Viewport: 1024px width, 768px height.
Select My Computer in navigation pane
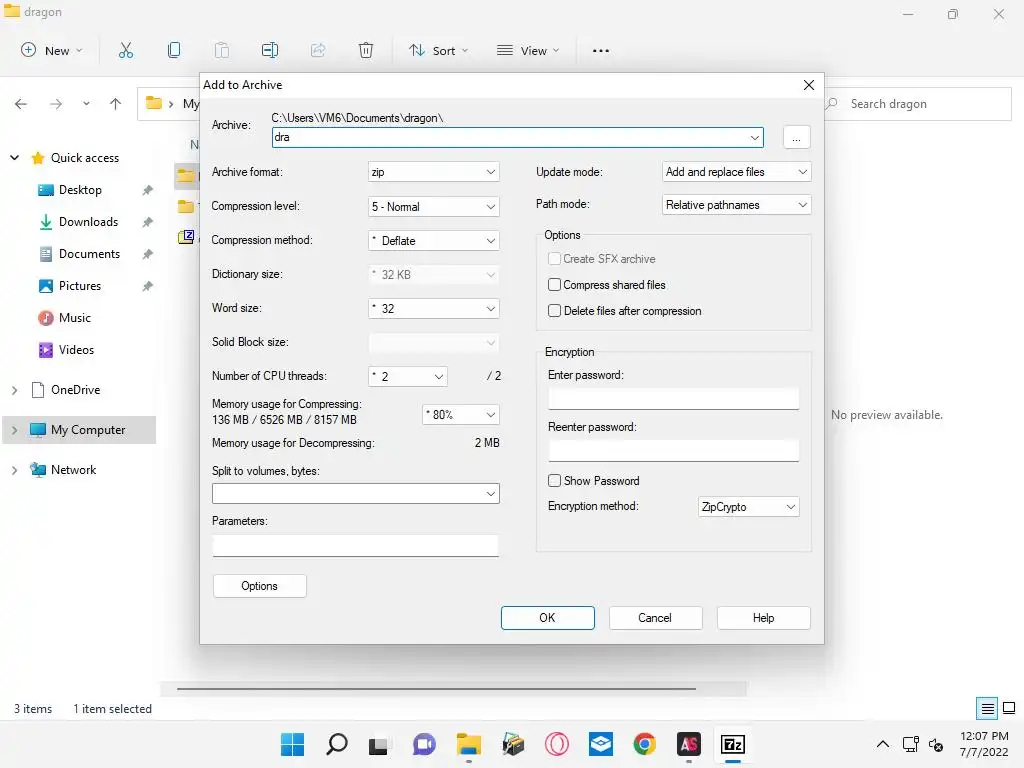80,430
